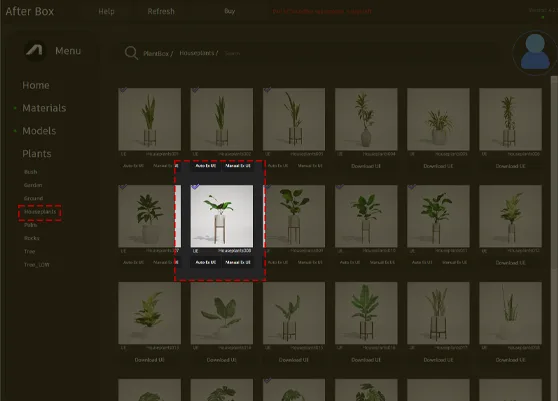Select the Houseplants012 thumbnail

(x=510, y=216)
